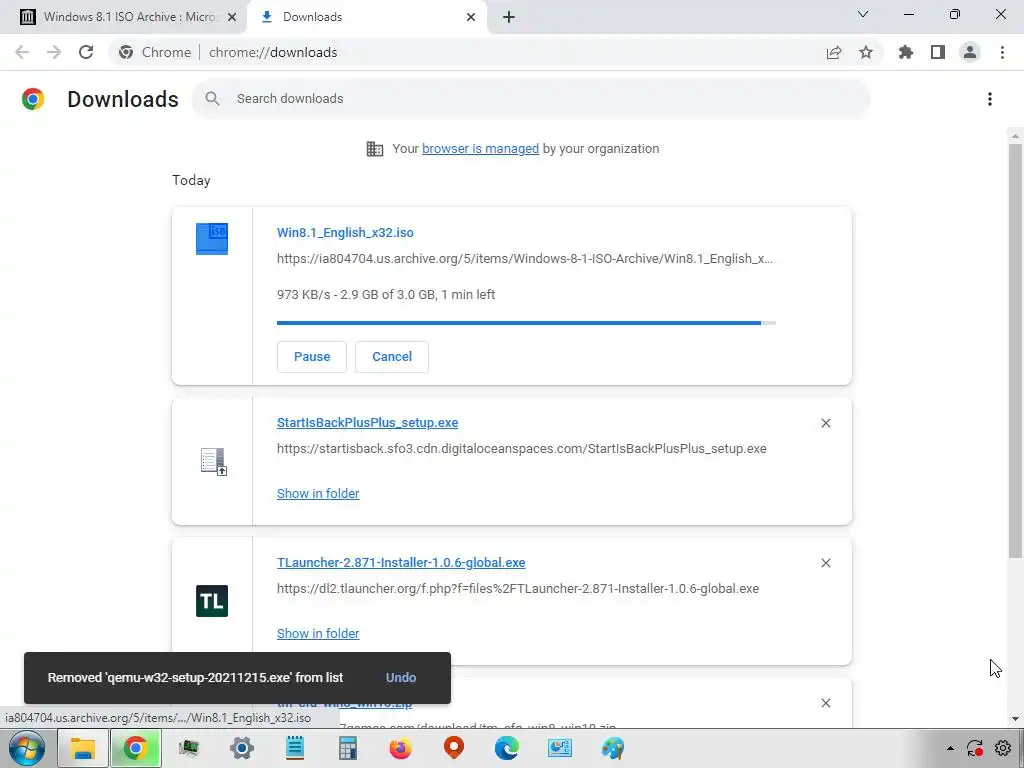The width and height of the screenshot is (1024, 768).
Task: Show hidden system tray icons
Action: [x=950, y=748]
